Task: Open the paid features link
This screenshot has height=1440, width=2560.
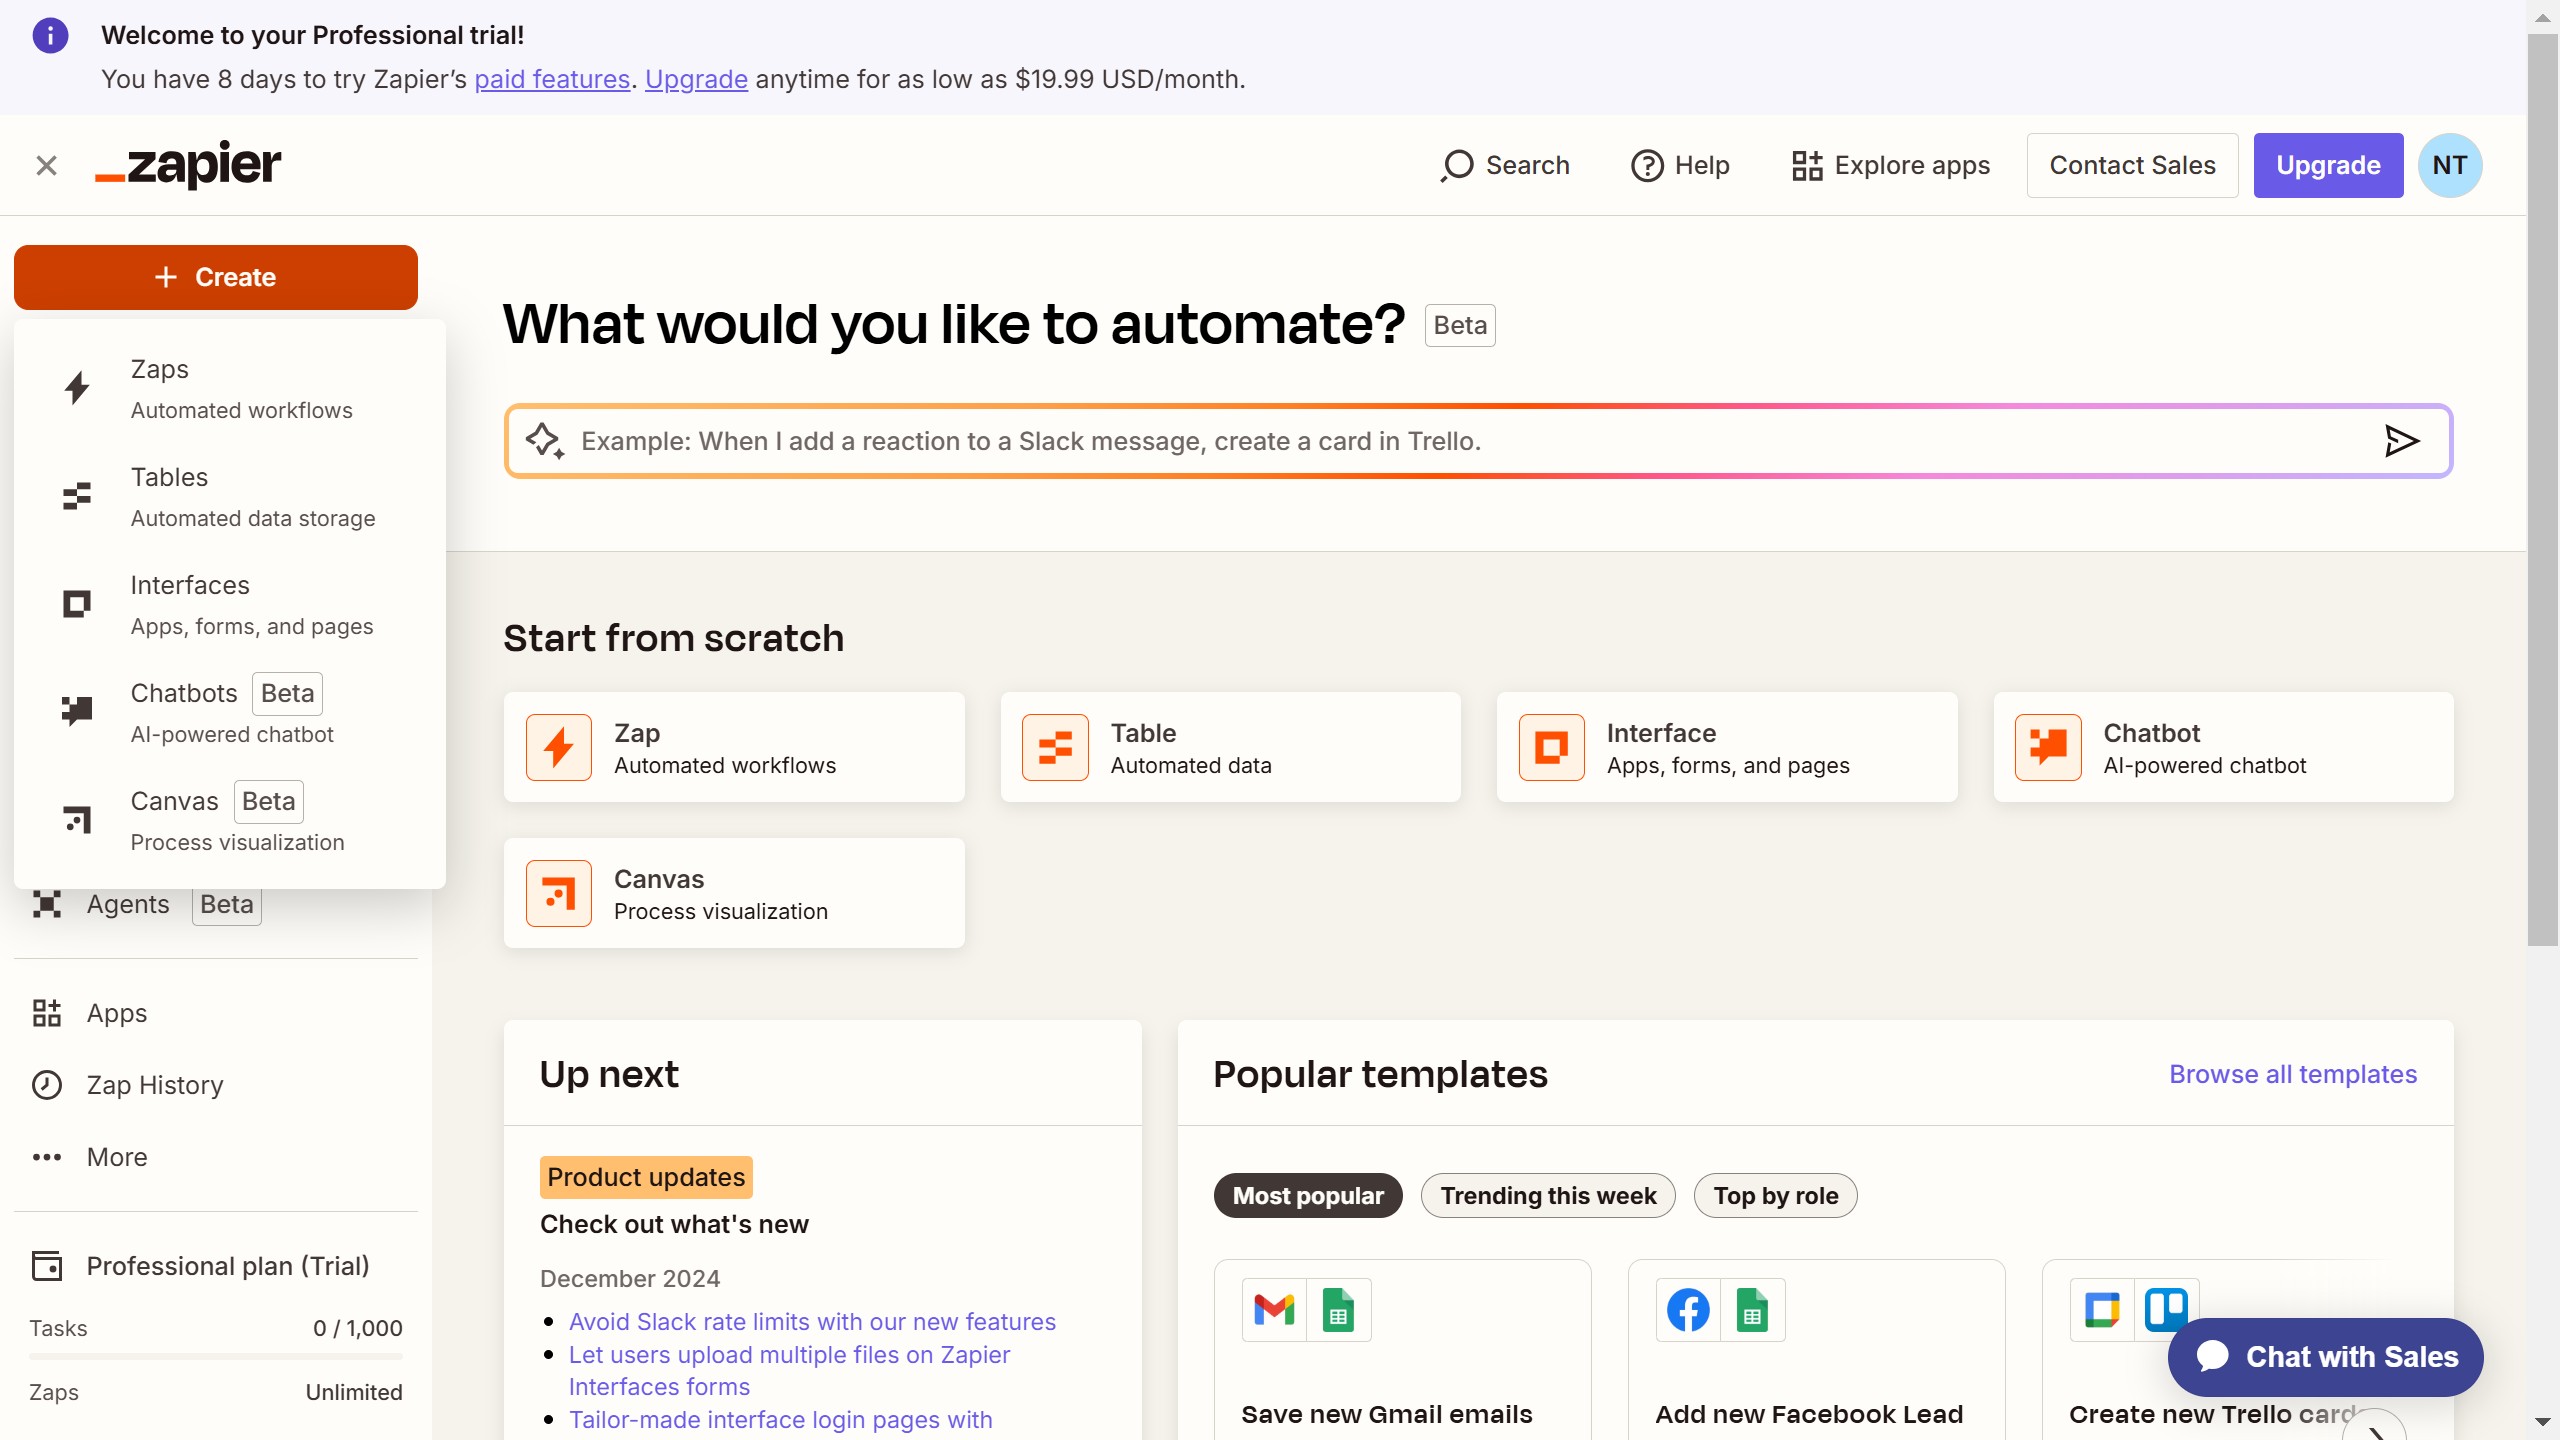Action: coord(552,79)
